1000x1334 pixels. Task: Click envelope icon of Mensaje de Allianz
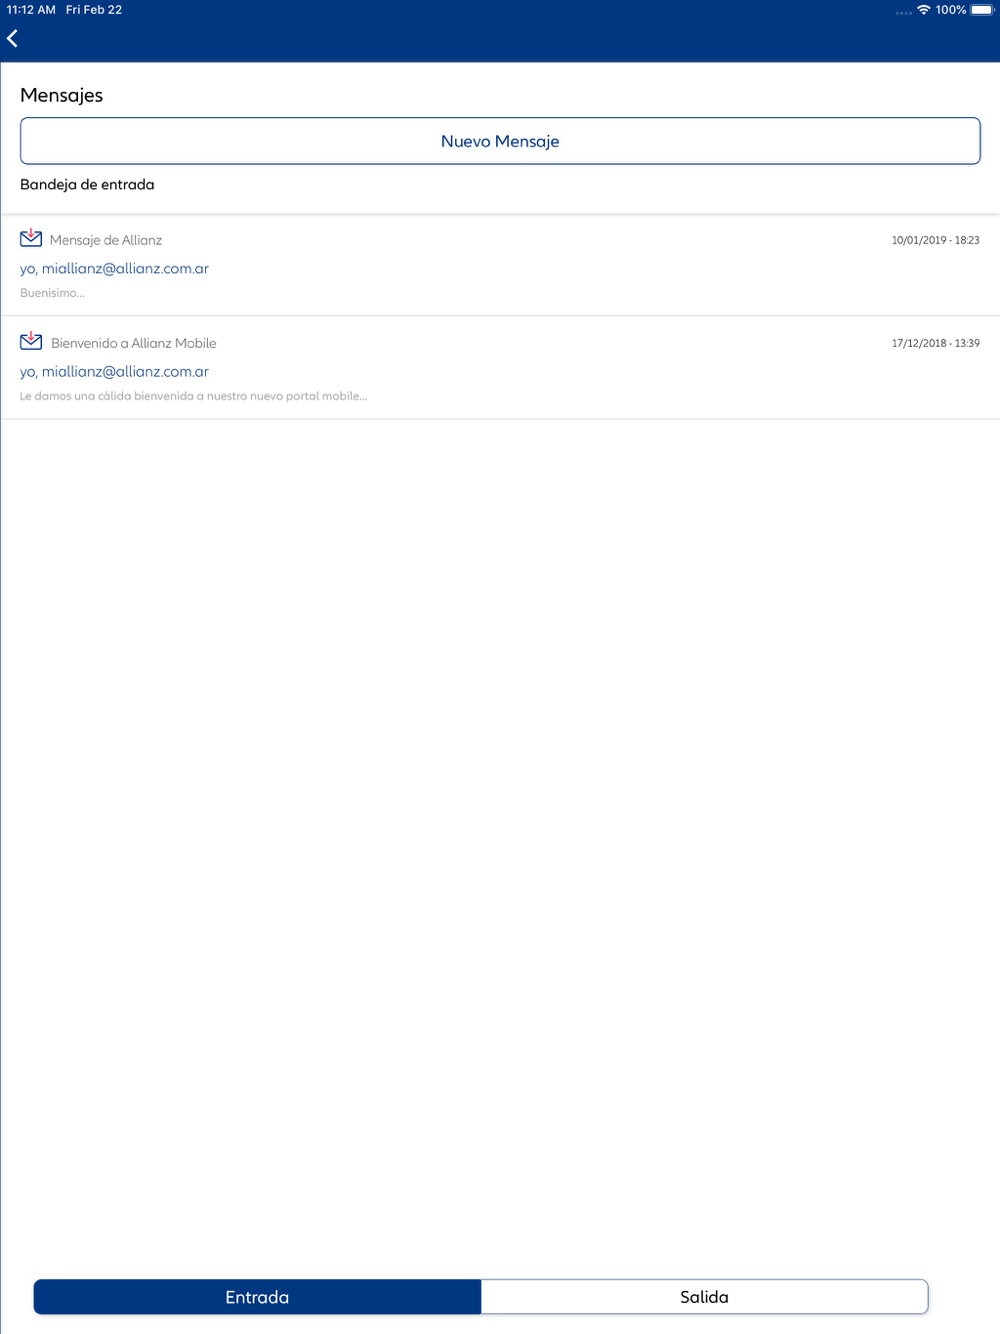click(31, 237)
